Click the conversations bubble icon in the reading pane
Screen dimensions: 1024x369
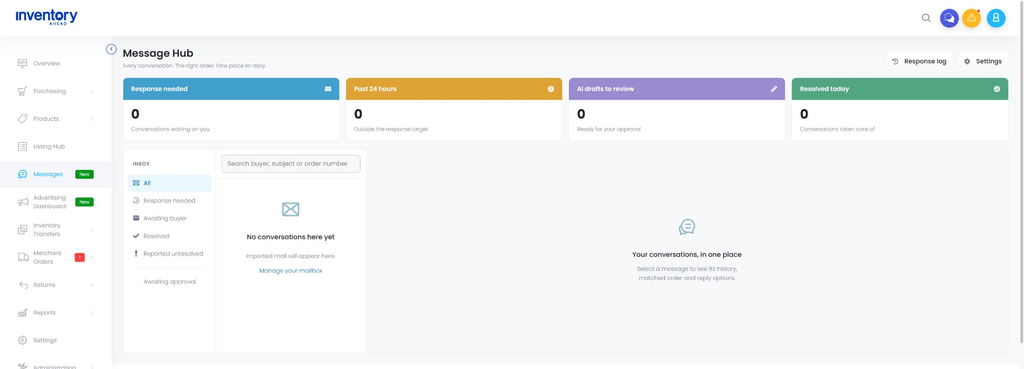(687, 227)
